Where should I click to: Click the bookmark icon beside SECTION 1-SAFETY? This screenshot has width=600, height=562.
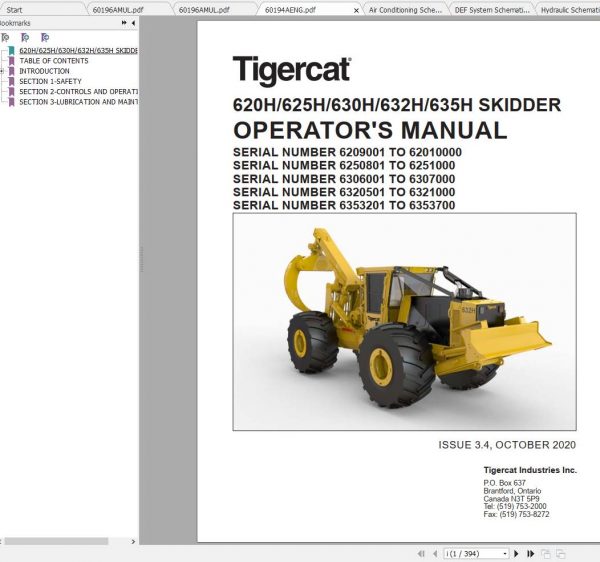(11, 81)
